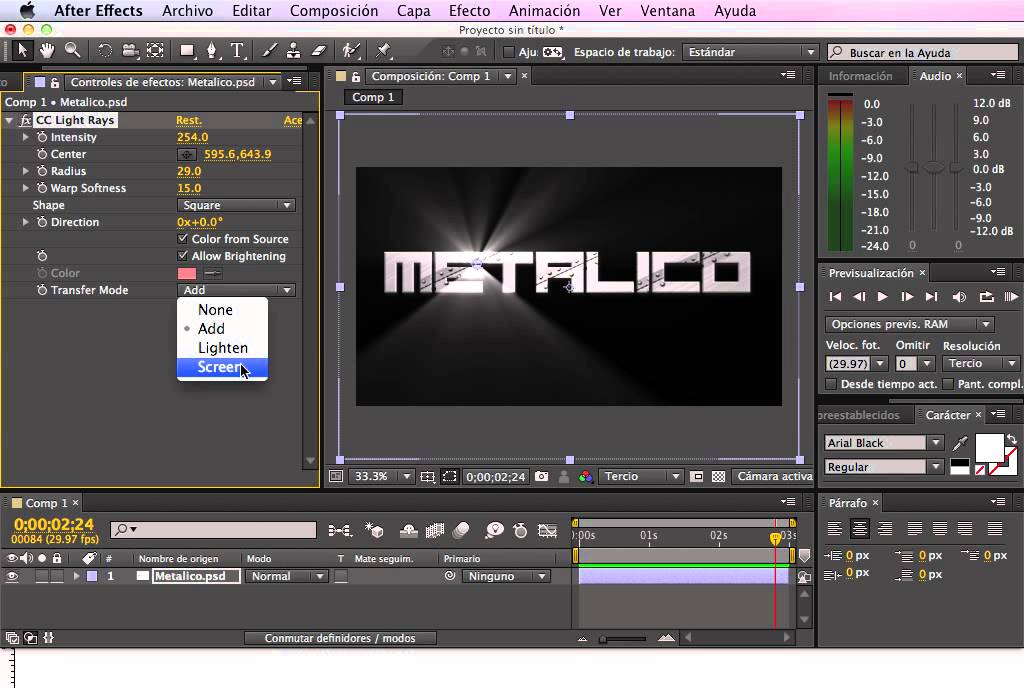Expand the Metalico.psd layer triangle
Screen dimensions: 1024x688
(76, 576)
